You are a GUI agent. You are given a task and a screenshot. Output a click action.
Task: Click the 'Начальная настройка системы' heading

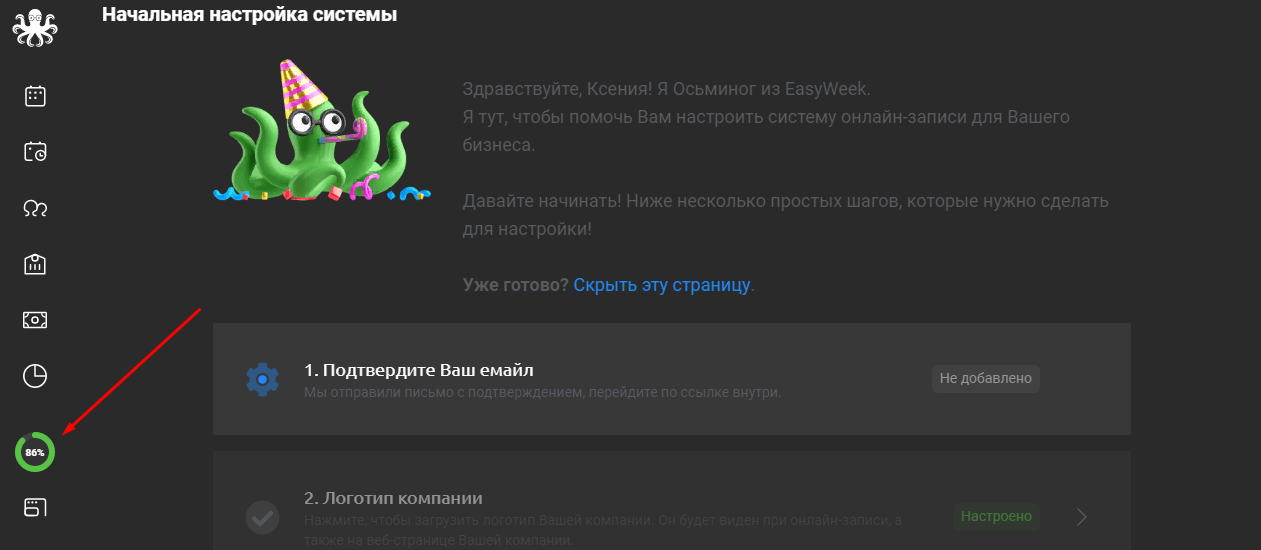(249, 15)
